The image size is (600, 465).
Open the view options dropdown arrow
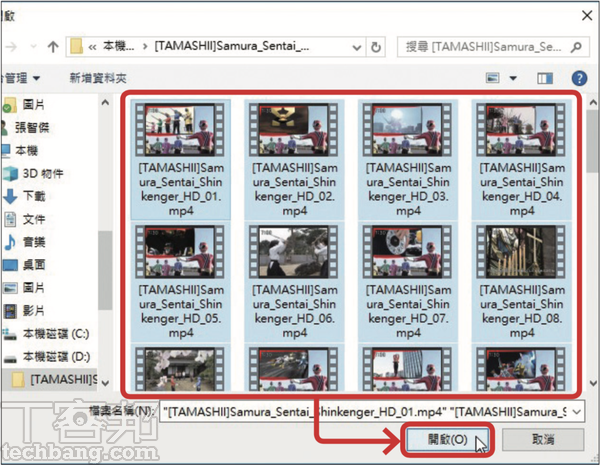(x=513, y=78)
